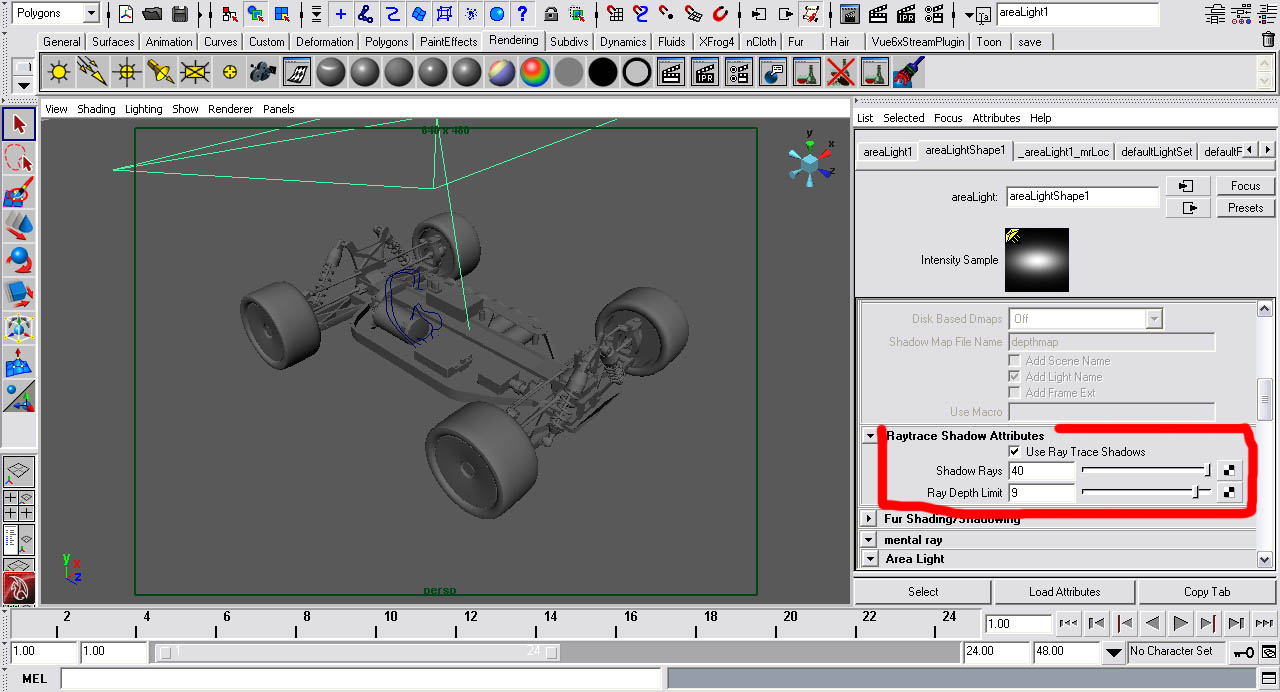
Task: Open scene icon in status line
Action: tap(152, 14)
